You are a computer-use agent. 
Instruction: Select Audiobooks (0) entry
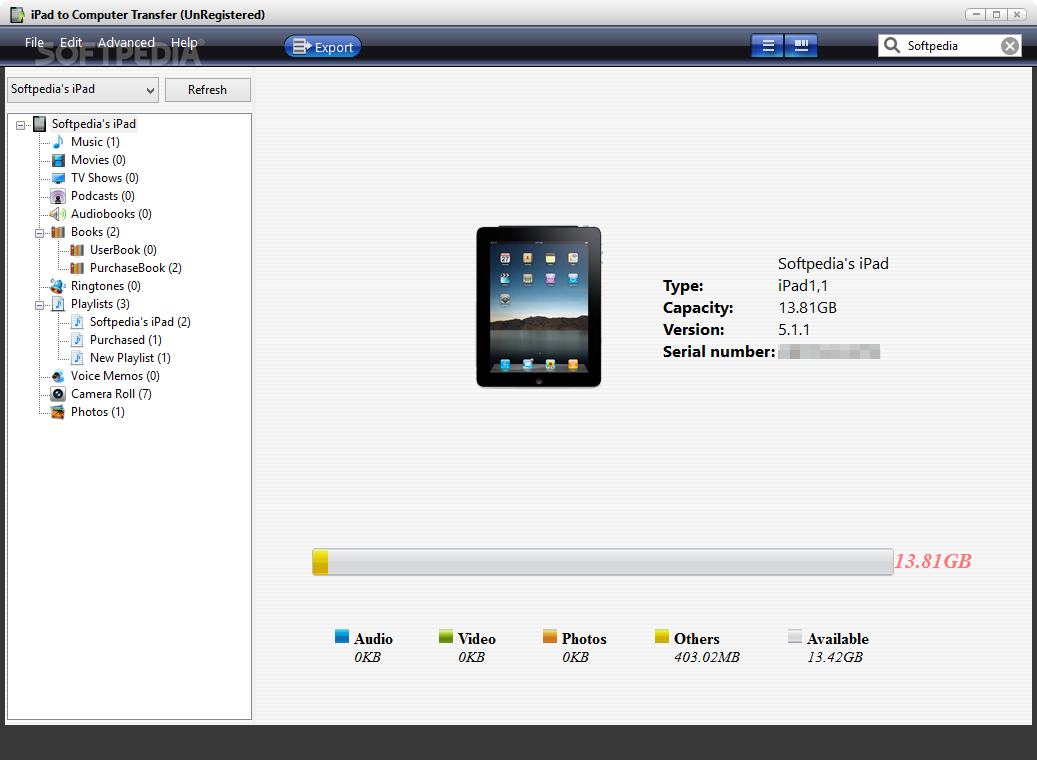[111, 214]
